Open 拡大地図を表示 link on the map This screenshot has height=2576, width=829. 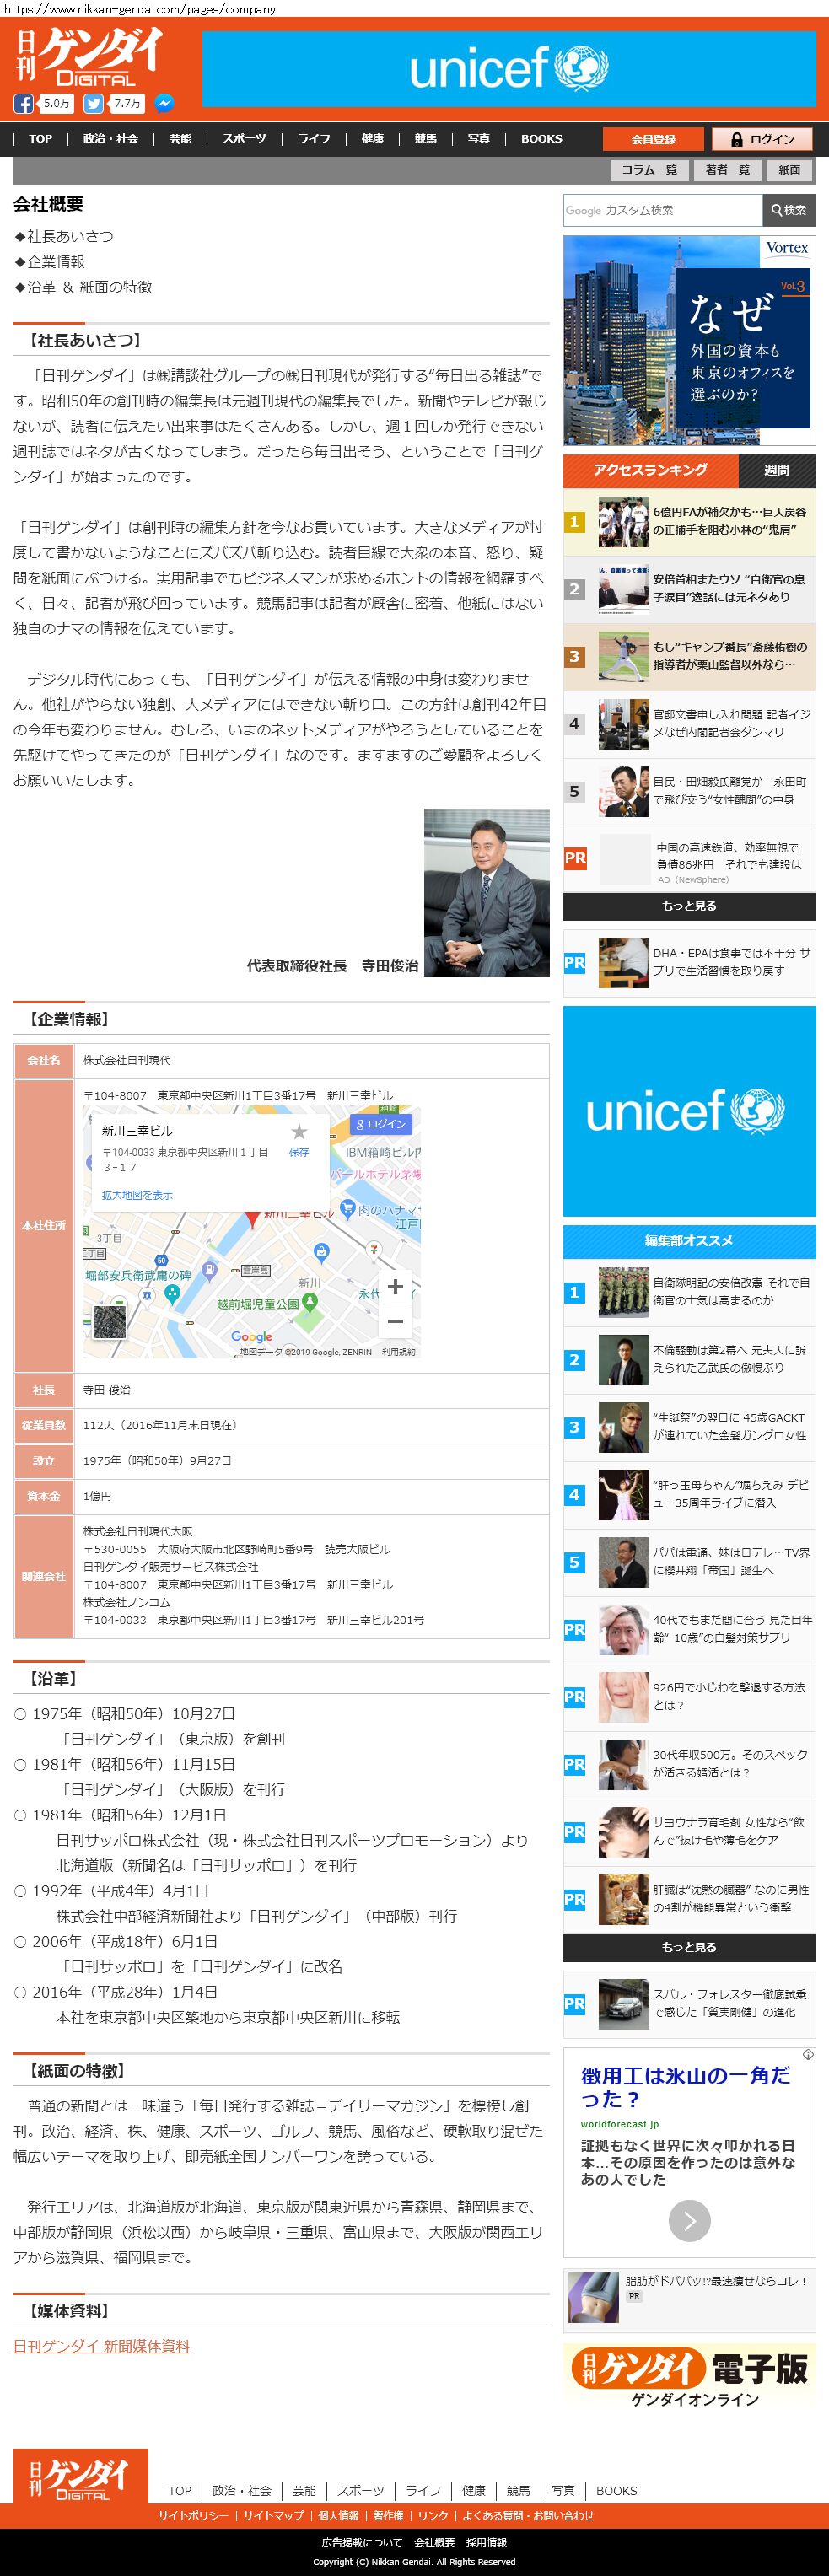tap(137, 1194)
